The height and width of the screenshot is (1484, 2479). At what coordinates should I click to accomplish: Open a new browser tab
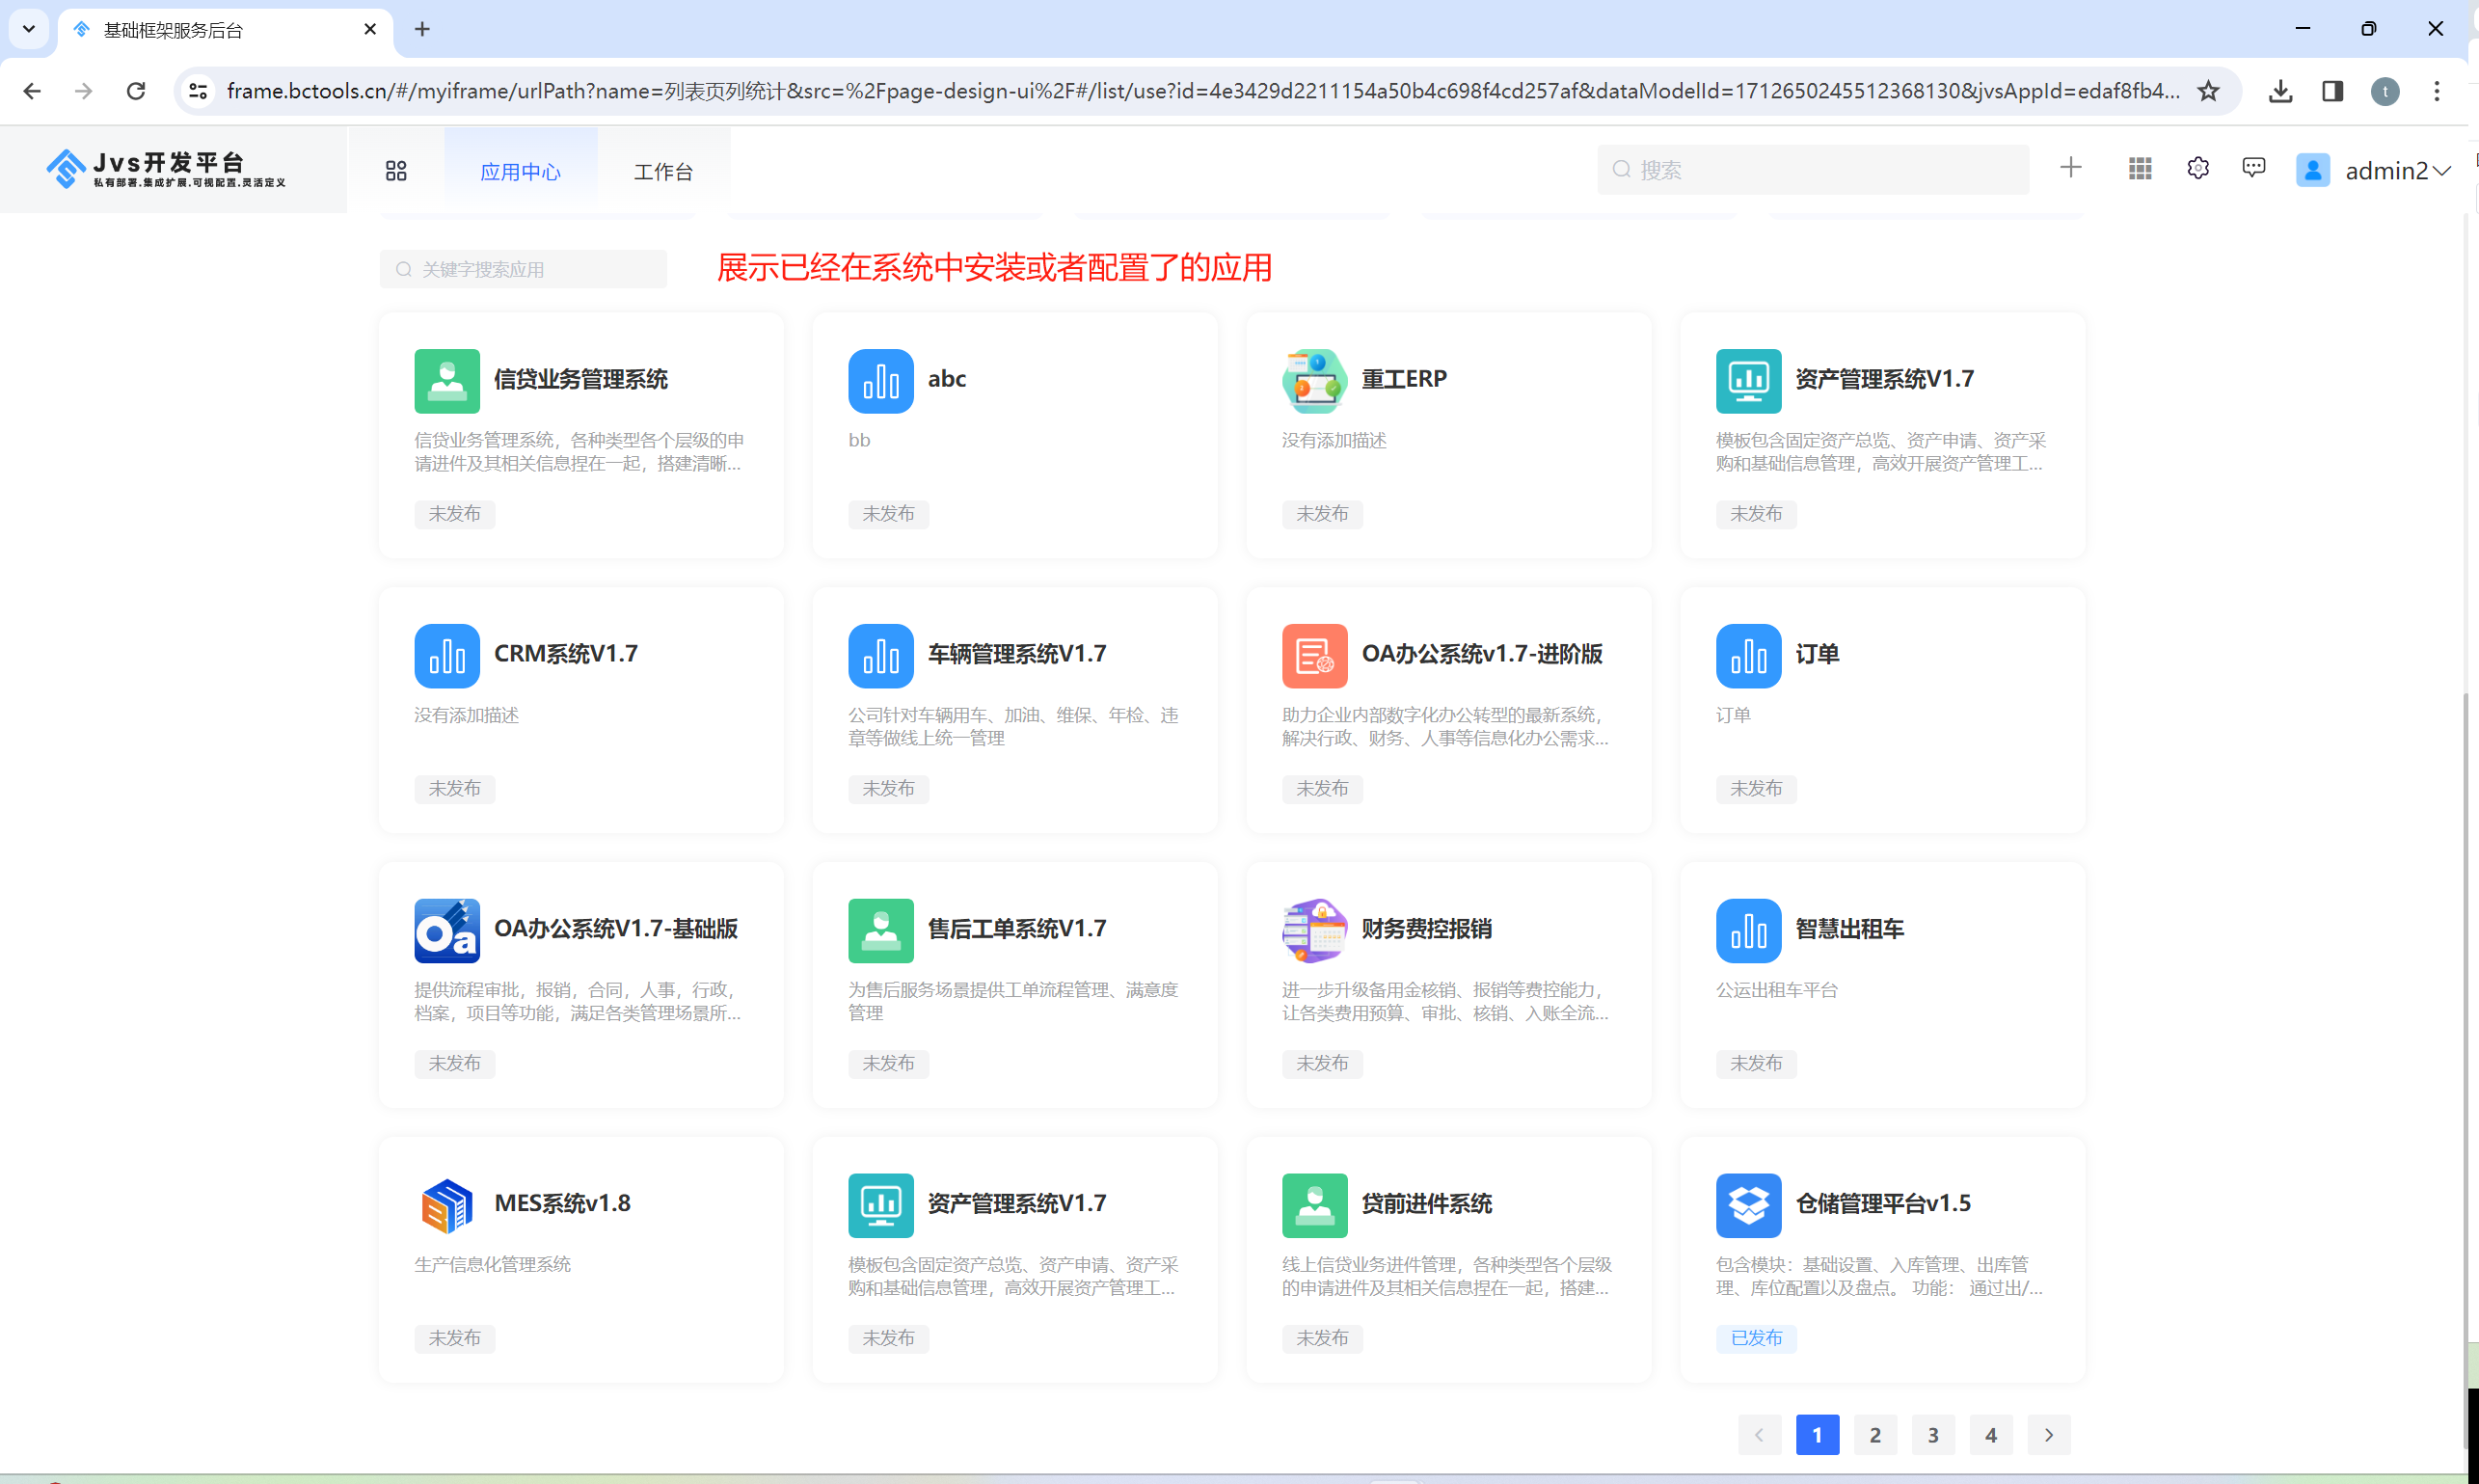(422, 29)
